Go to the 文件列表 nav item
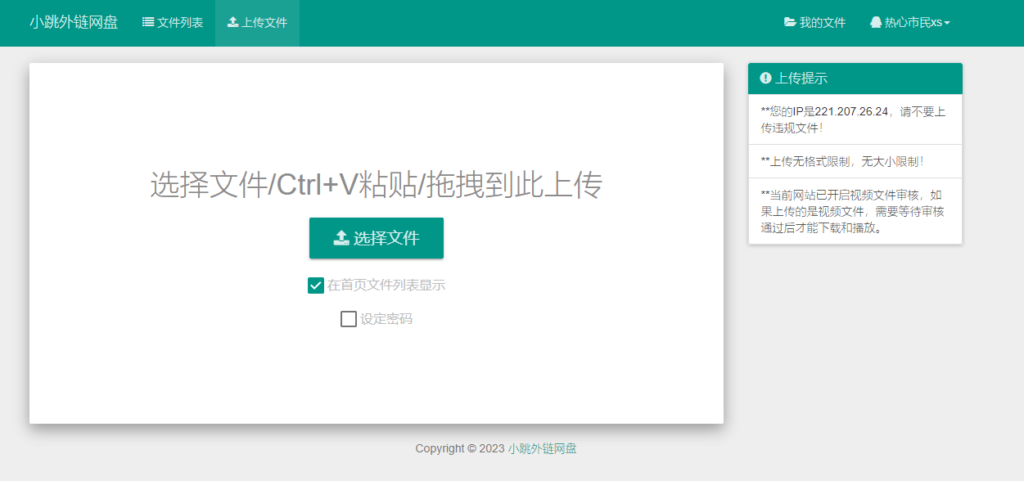Screen dimensions: 1024x481 click(x=172, y=22)
